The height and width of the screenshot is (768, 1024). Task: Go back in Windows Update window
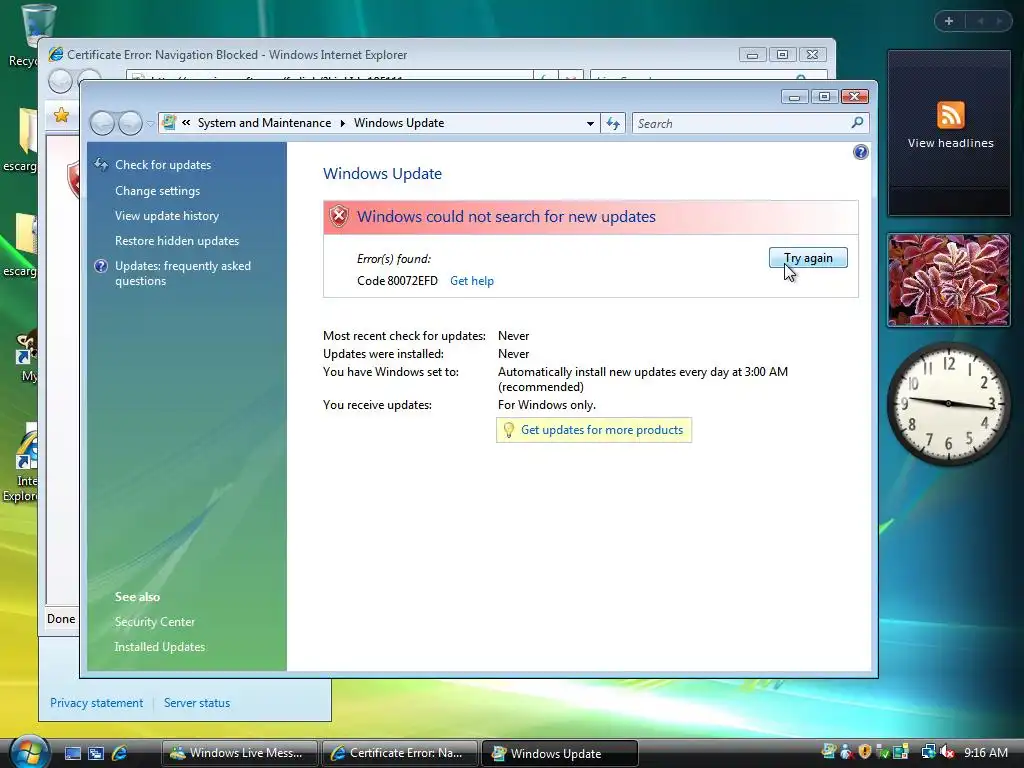[103, 123]
